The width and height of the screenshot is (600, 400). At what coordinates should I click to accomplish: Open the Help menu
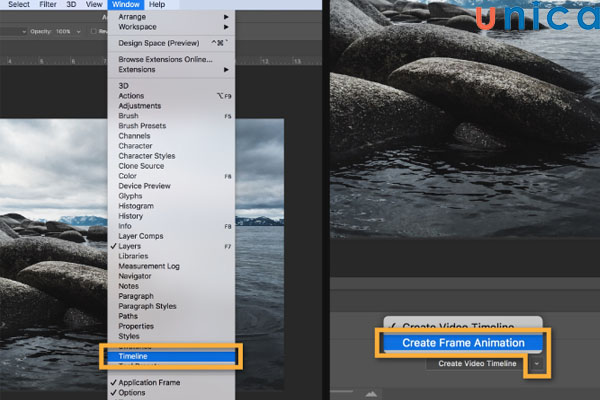click(x=157, y=5)
